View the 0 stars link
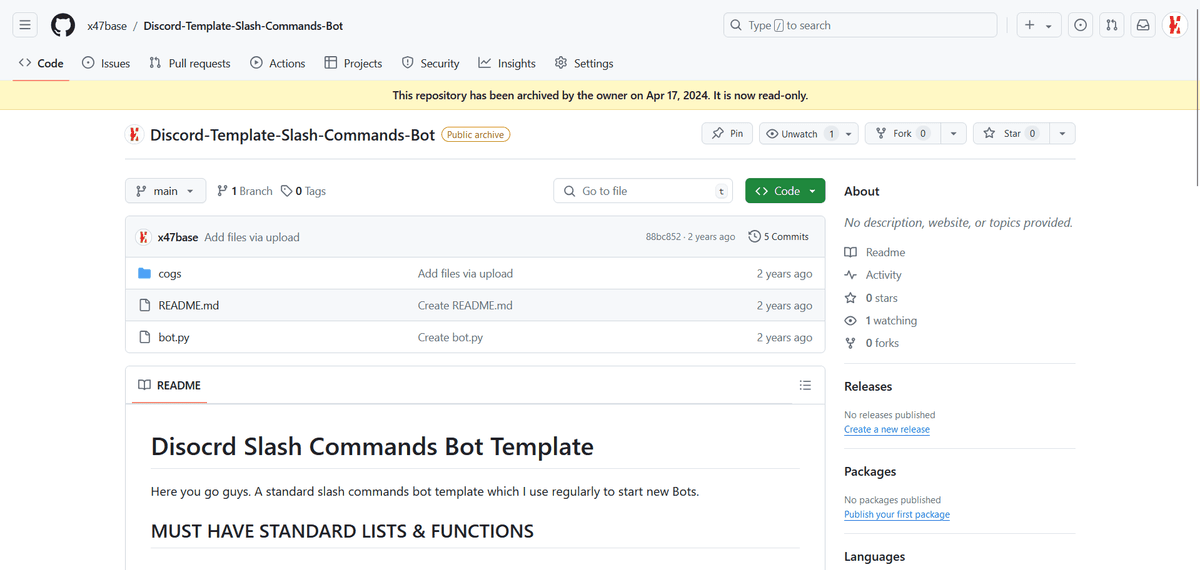Image resolution: width=1200 pixels, height=570 pixels. point(871,298)
